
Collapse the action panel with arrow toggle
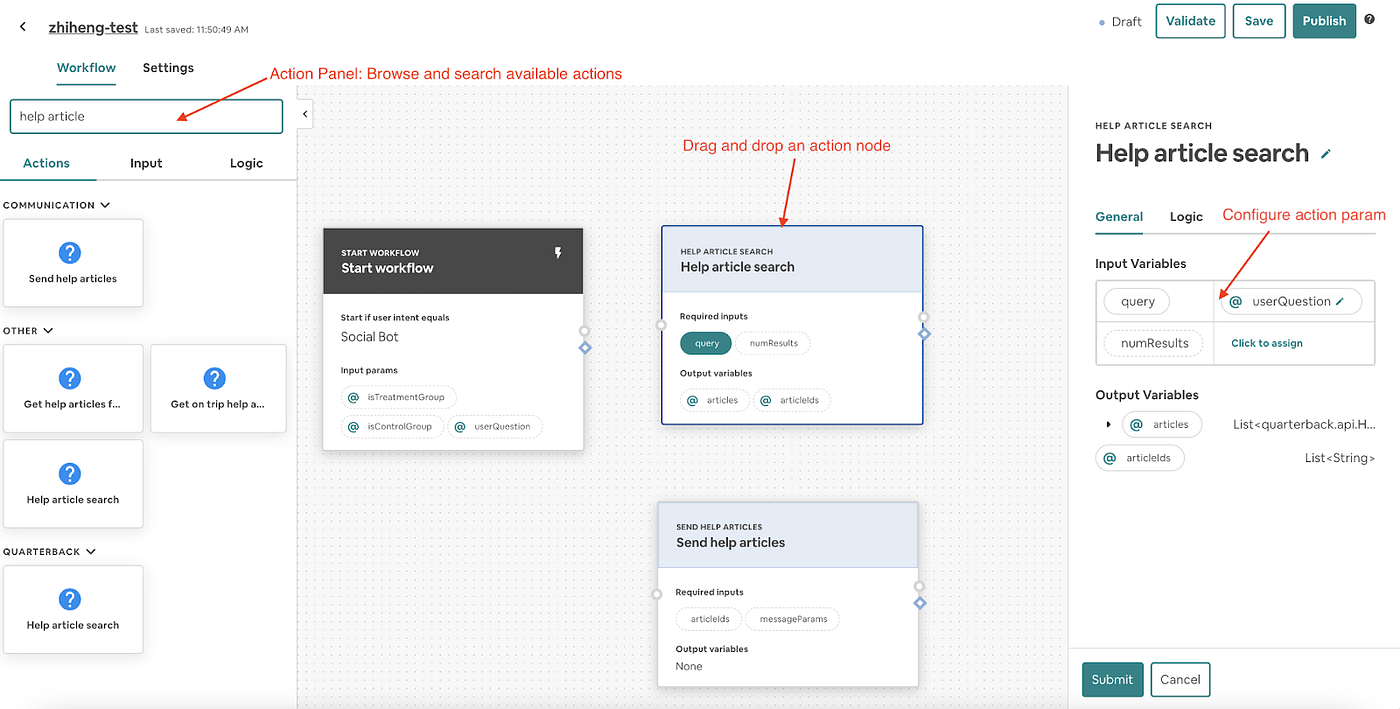[306, 115]
